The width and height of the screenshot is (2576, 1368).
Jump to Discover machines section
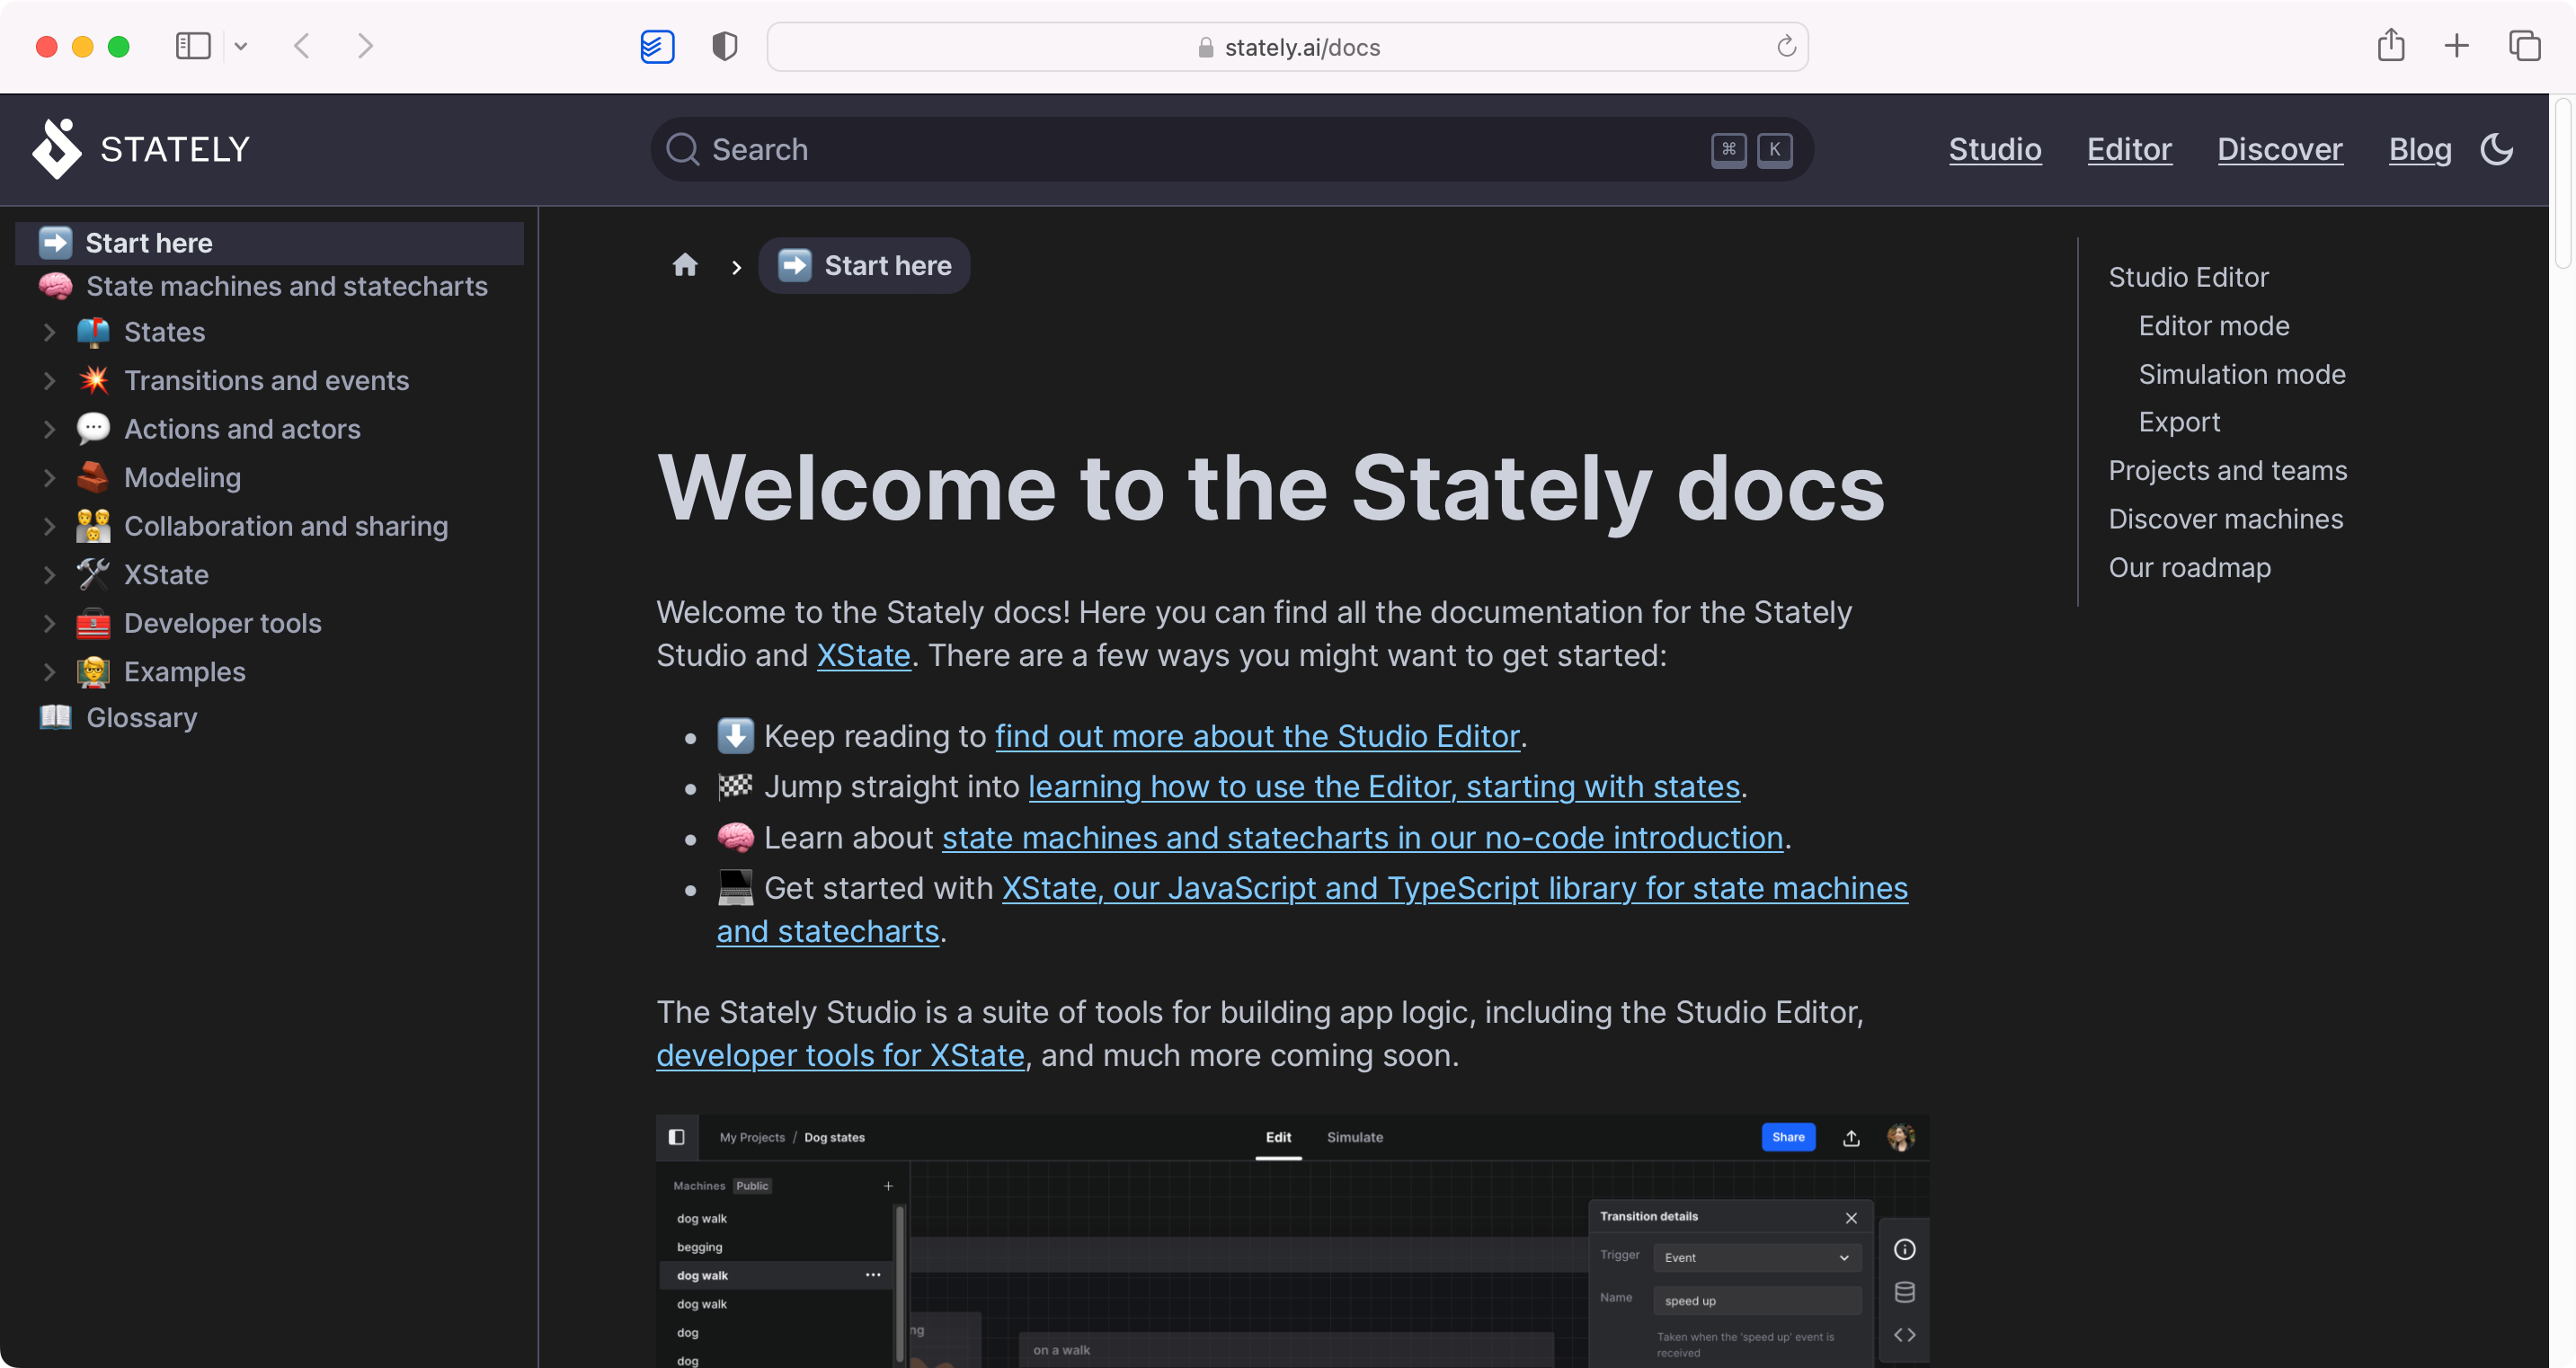tap(2225, 519)
